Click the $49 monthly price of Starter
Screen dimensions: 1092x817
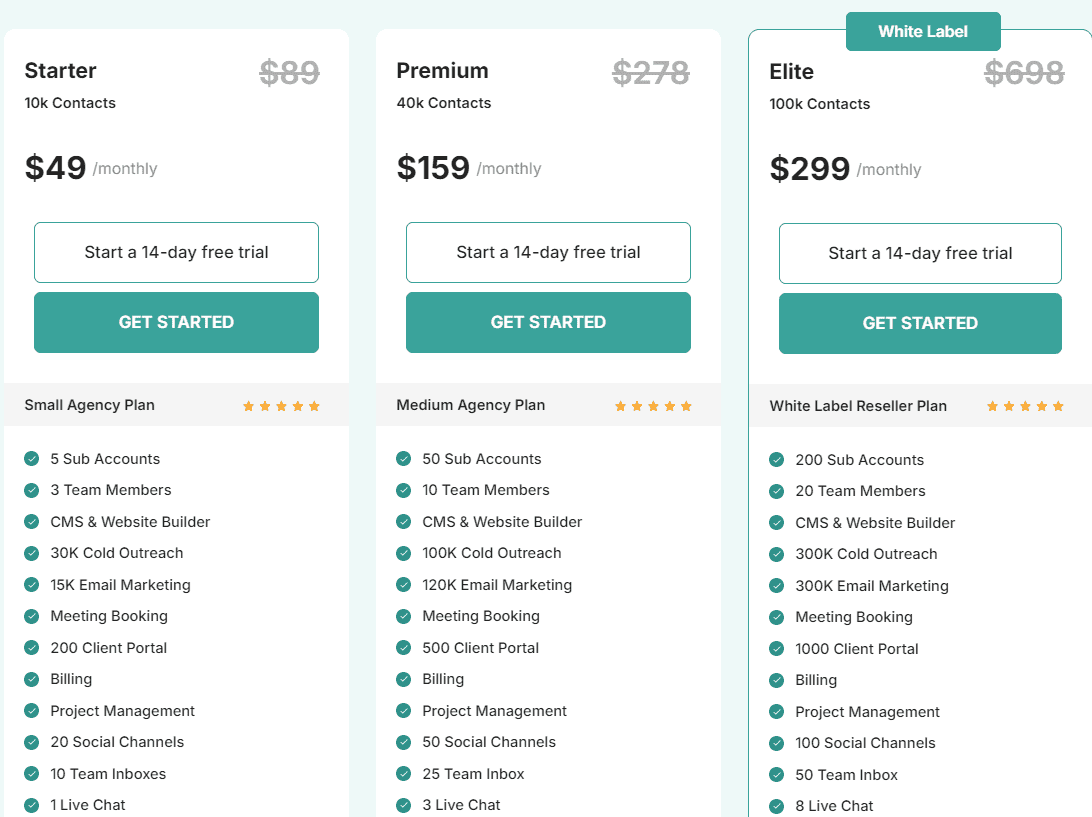click(x=57, y=167)
